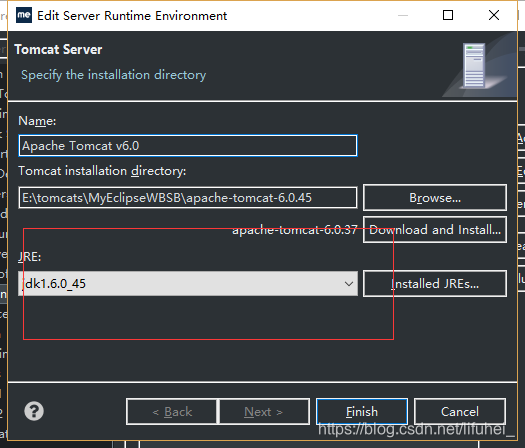Click the disabled Next button

pos(264,412)
